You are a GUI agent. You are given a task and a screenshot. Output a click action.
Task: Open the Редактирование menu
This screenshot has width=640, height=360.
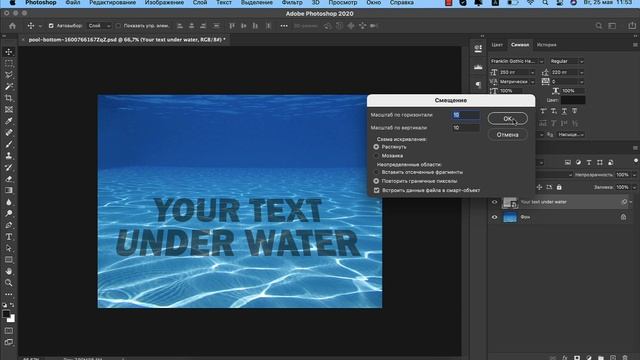[113, 3]
